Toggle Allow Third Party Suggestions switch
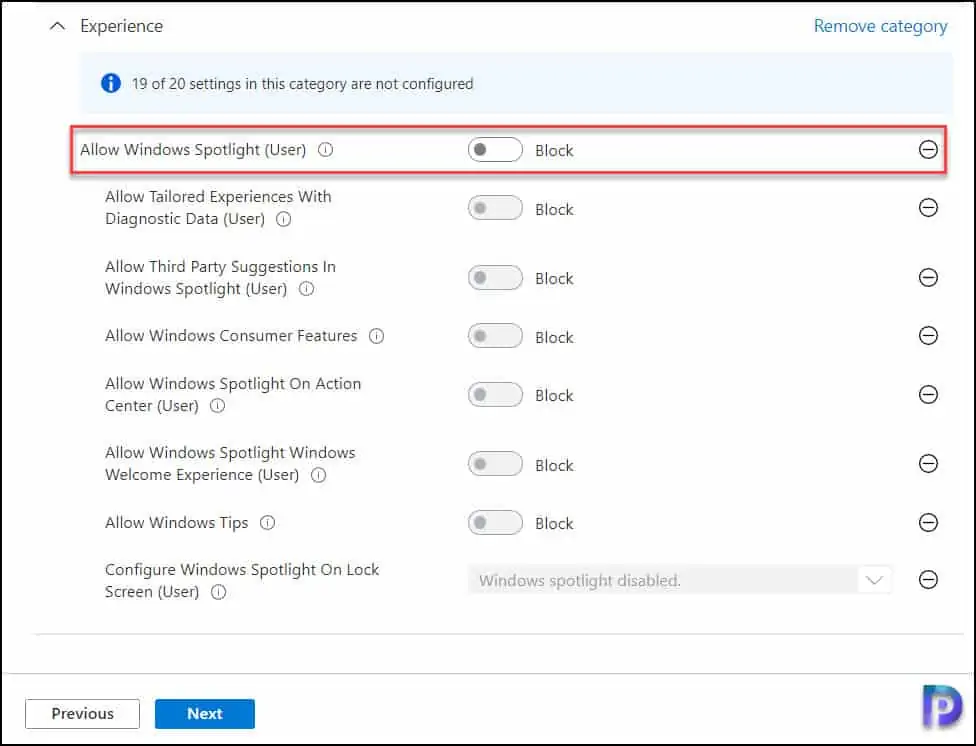Image resolution: width=976 pixels, height=746 pixels. click(x=495, y=278)
